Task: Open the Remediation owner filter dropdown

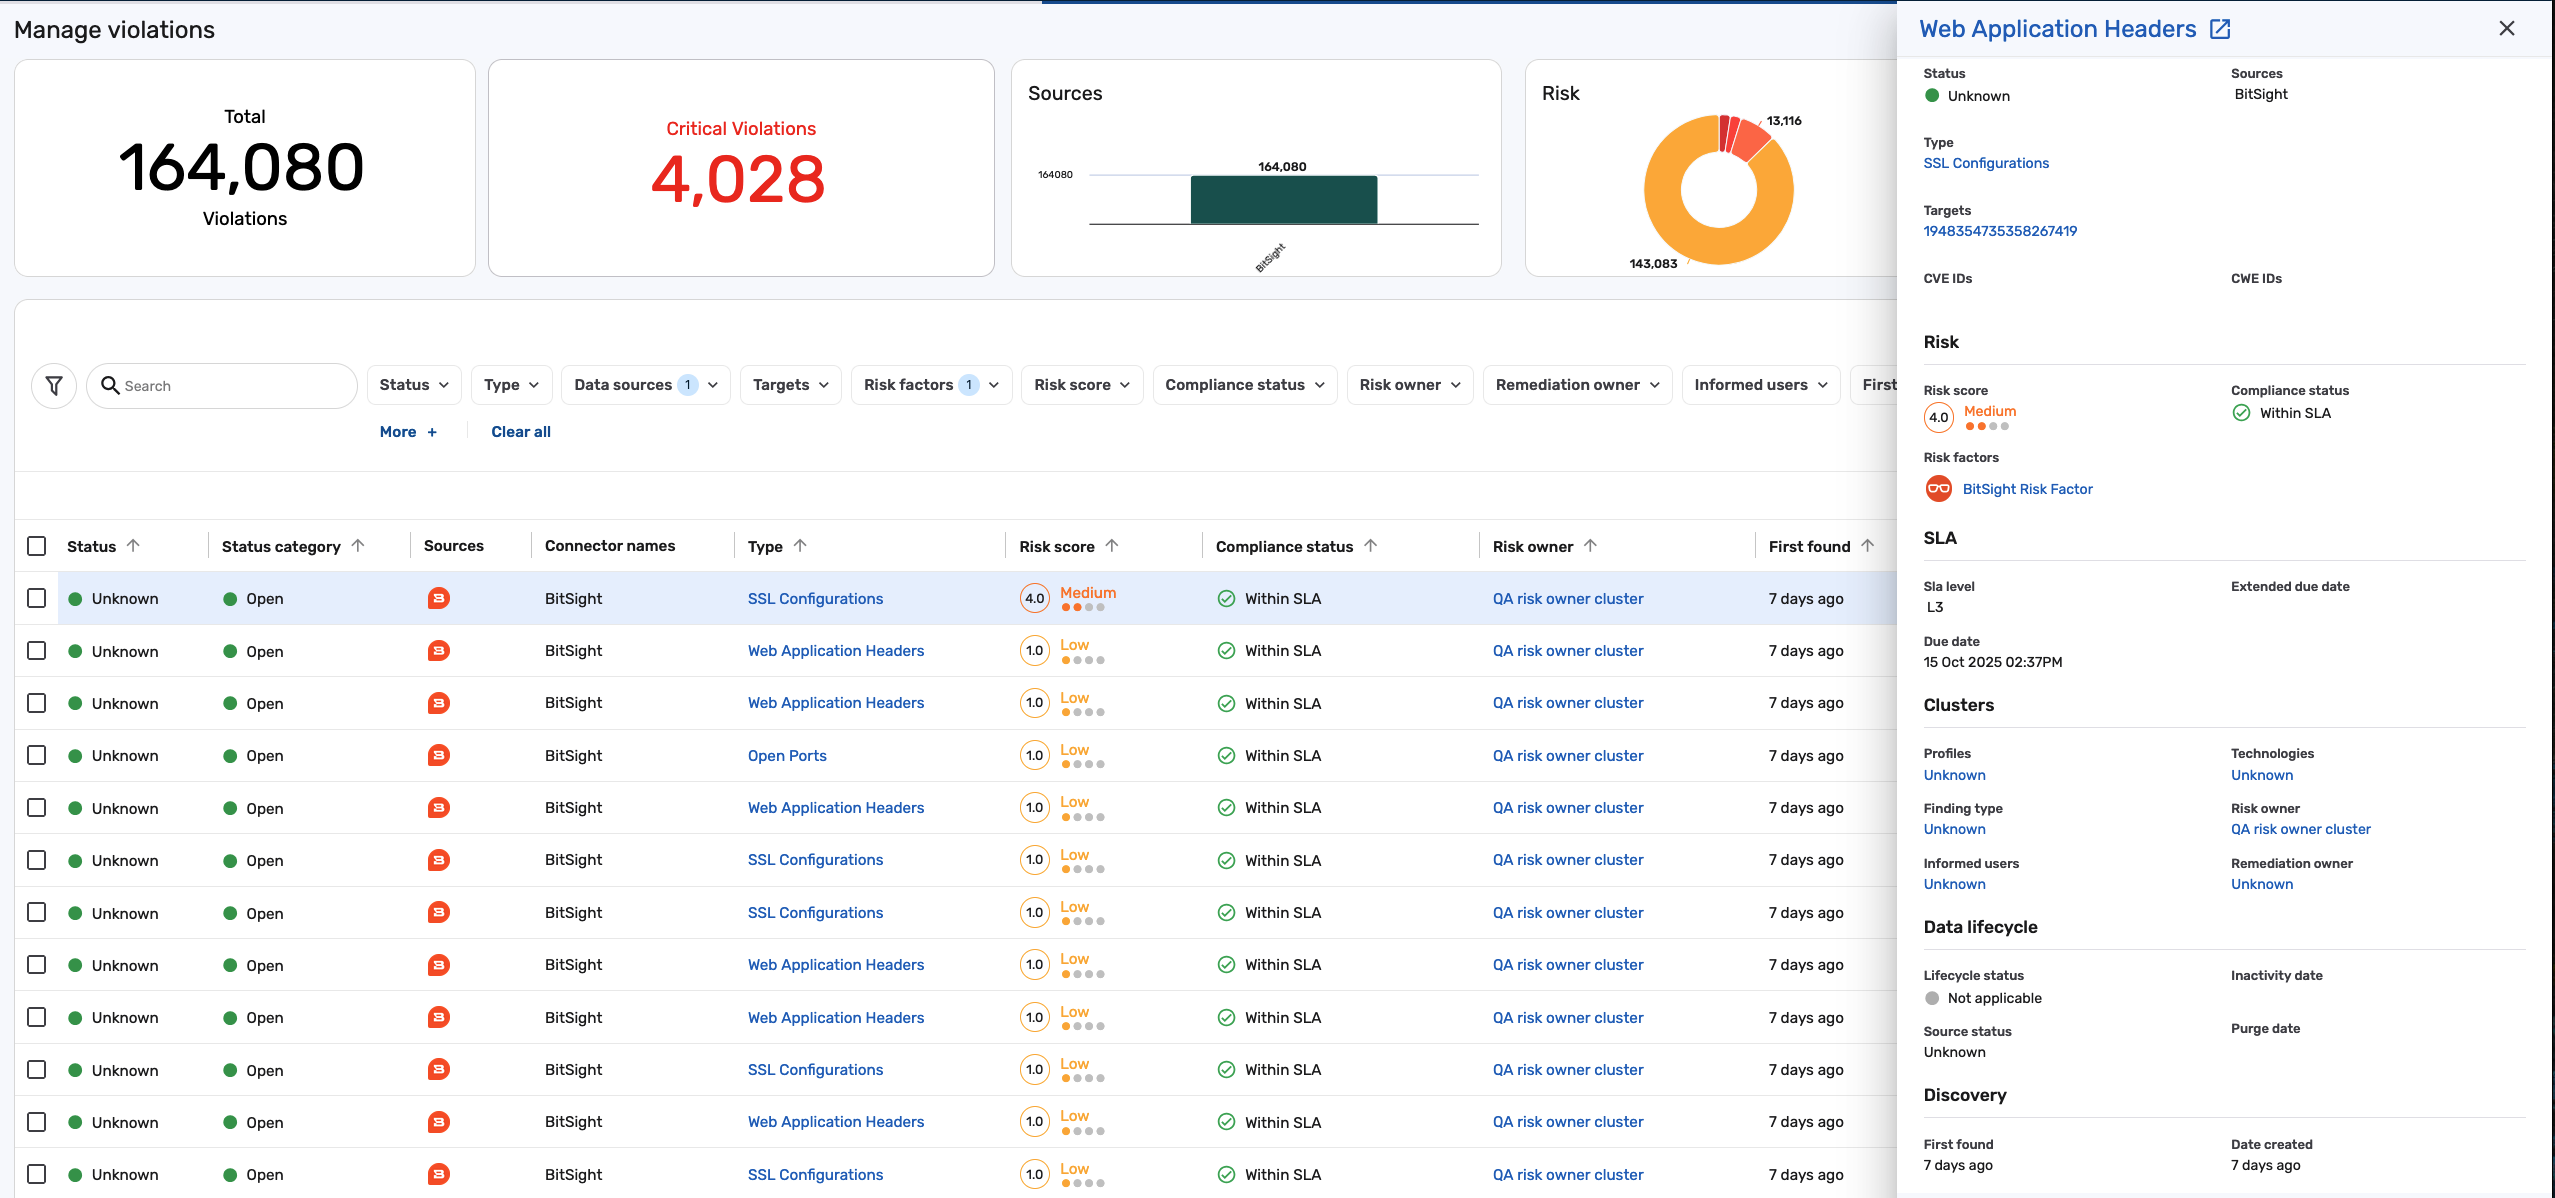Action: point(1576,385)
